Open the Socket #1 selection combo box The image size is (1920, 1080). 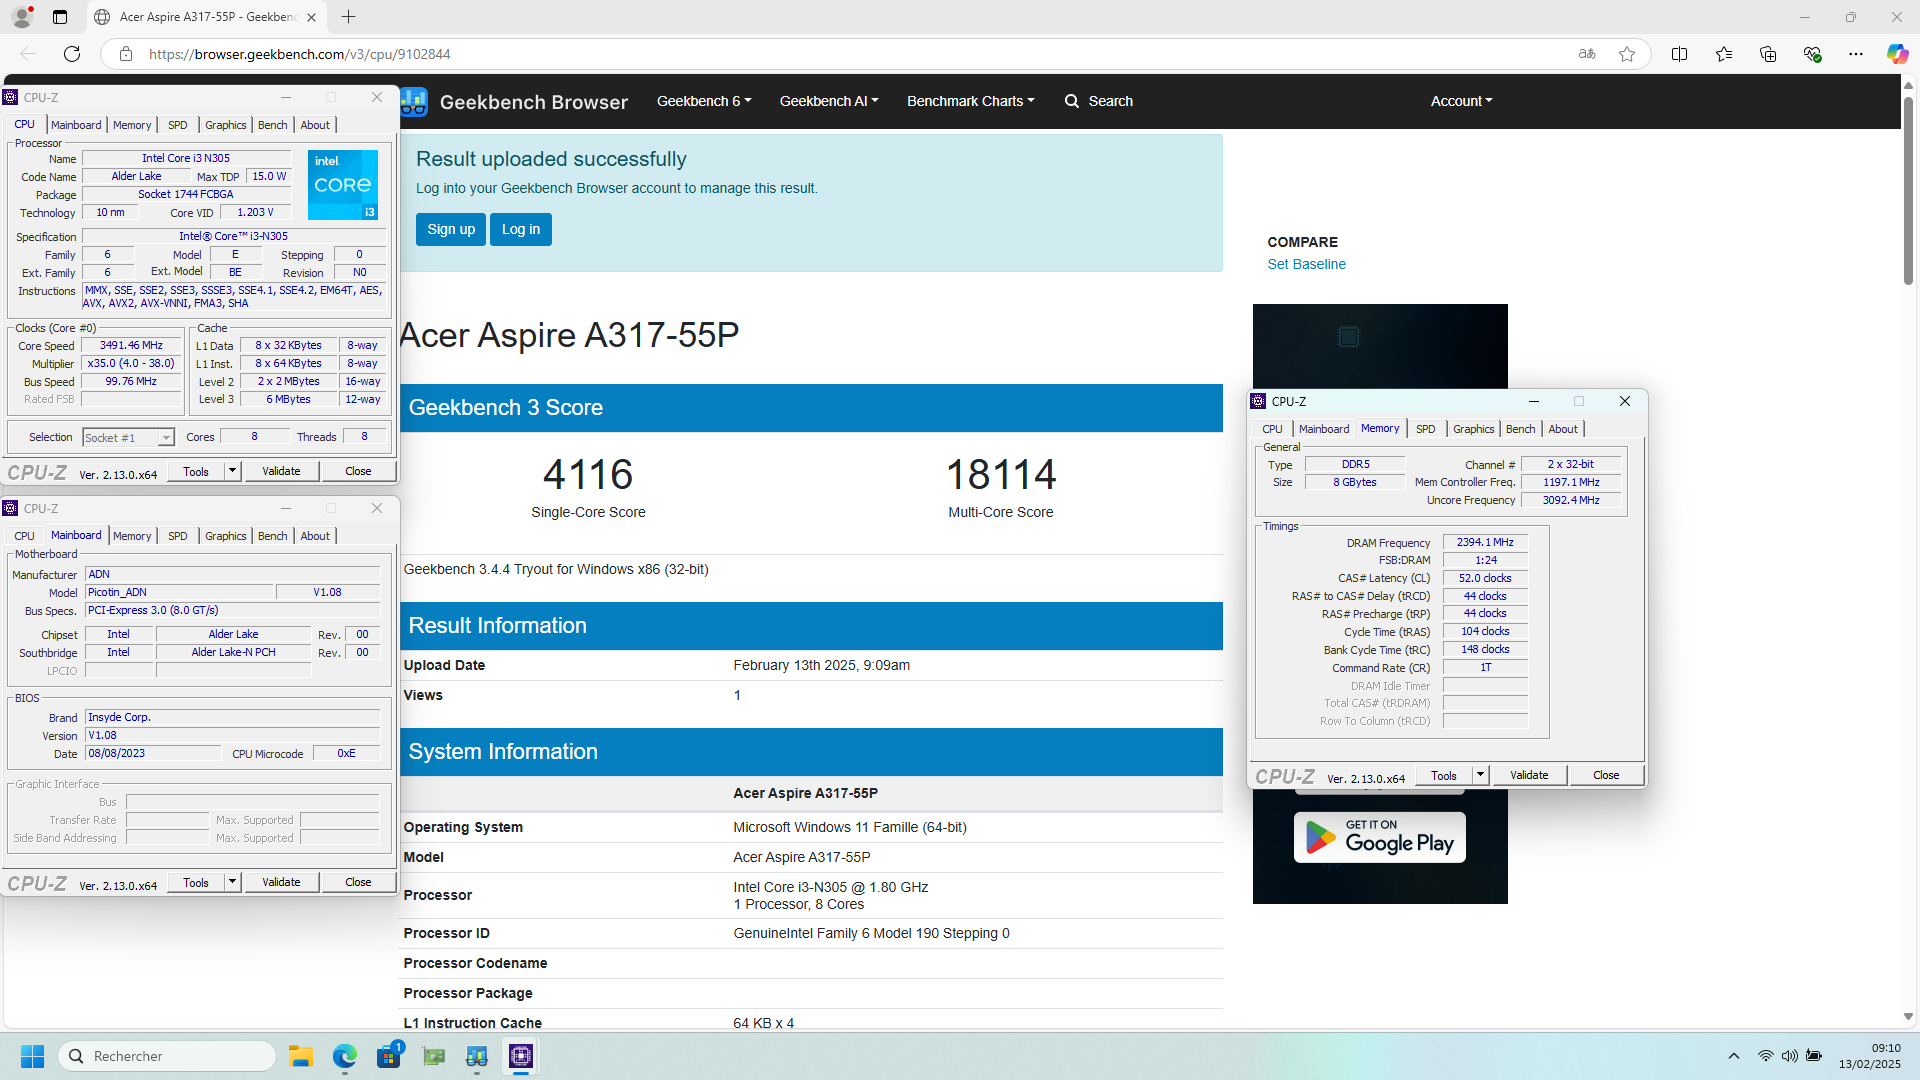click(x=128, y=438)
